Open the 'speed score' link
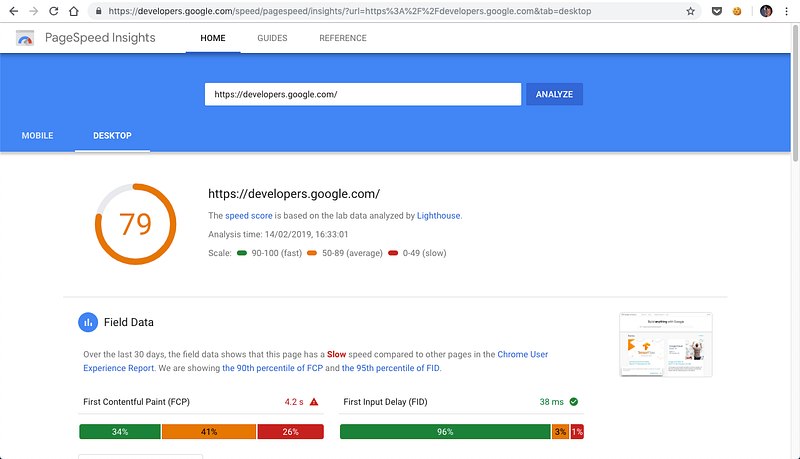Screen dimensions: 800x459 point(248,216)
